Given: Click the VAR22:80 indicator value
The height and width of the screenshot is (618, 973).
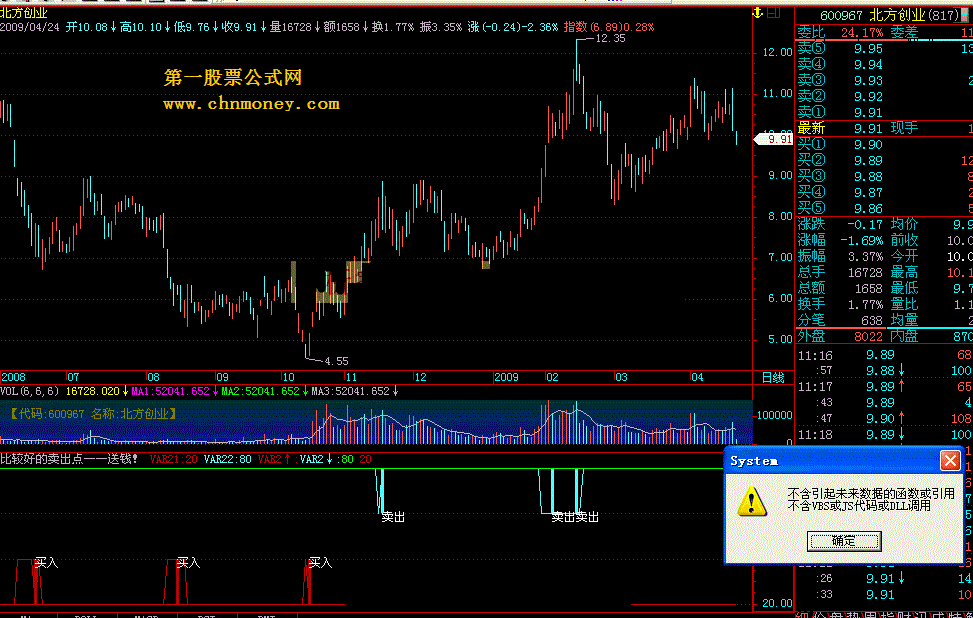Looking at the screenshot, I should [x=228, y=459].
